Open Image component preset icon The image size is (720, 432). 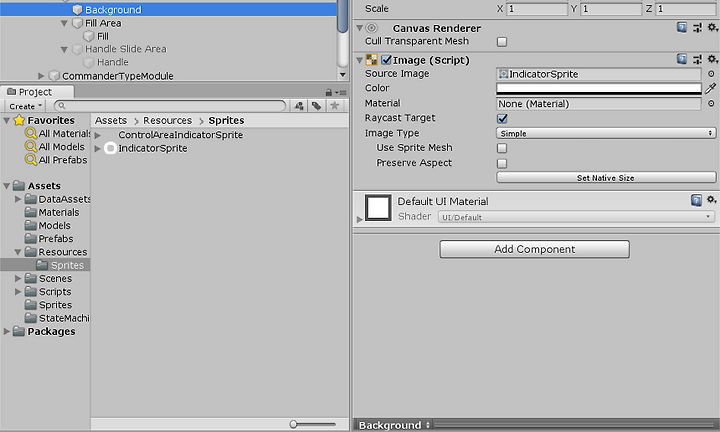[697, 59]
